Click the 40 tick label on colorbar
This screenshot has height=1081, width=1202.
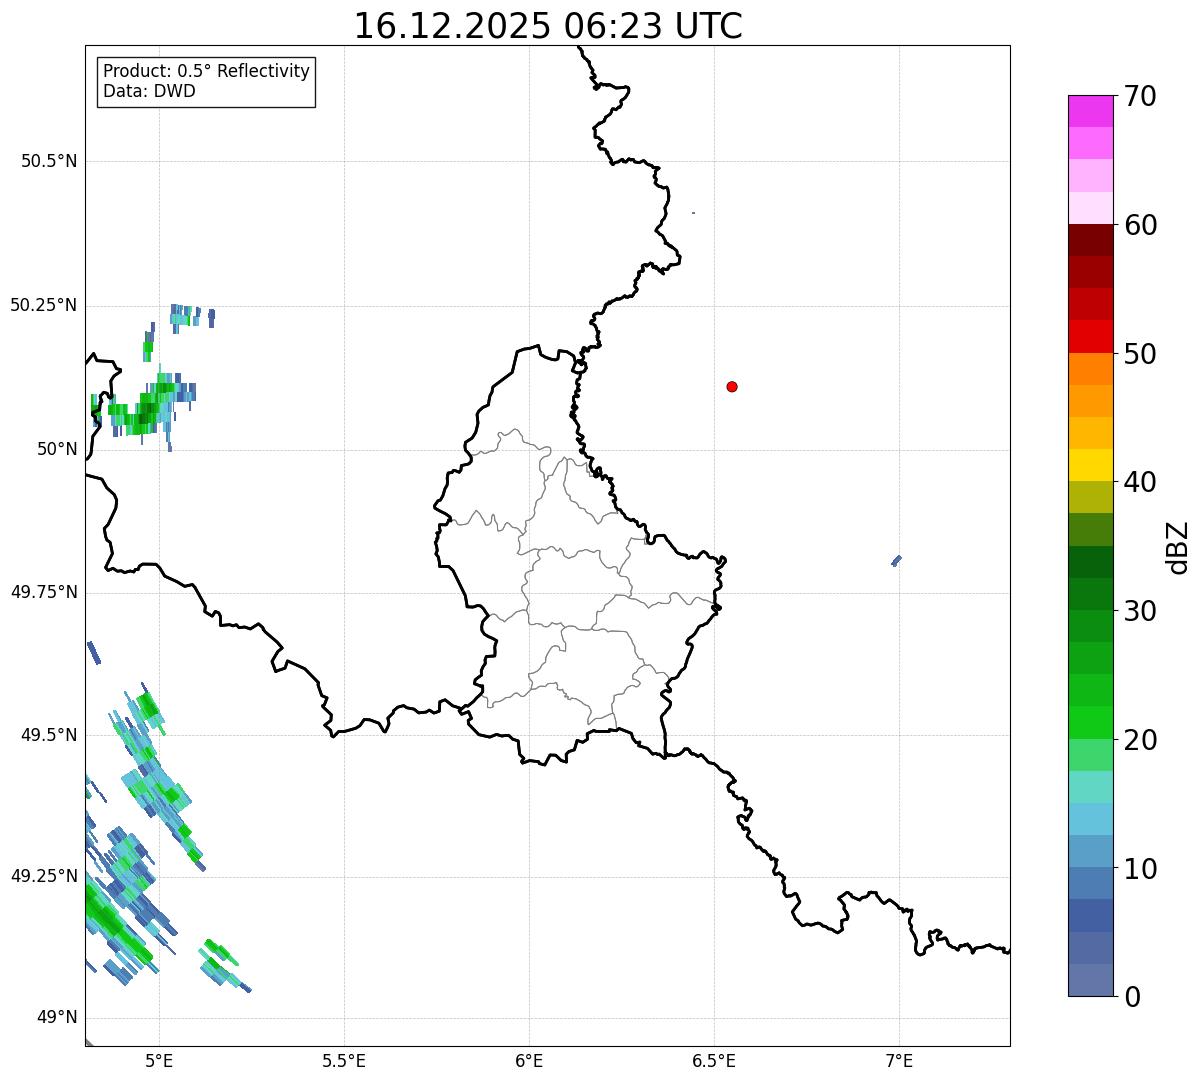click(1140, 482)
